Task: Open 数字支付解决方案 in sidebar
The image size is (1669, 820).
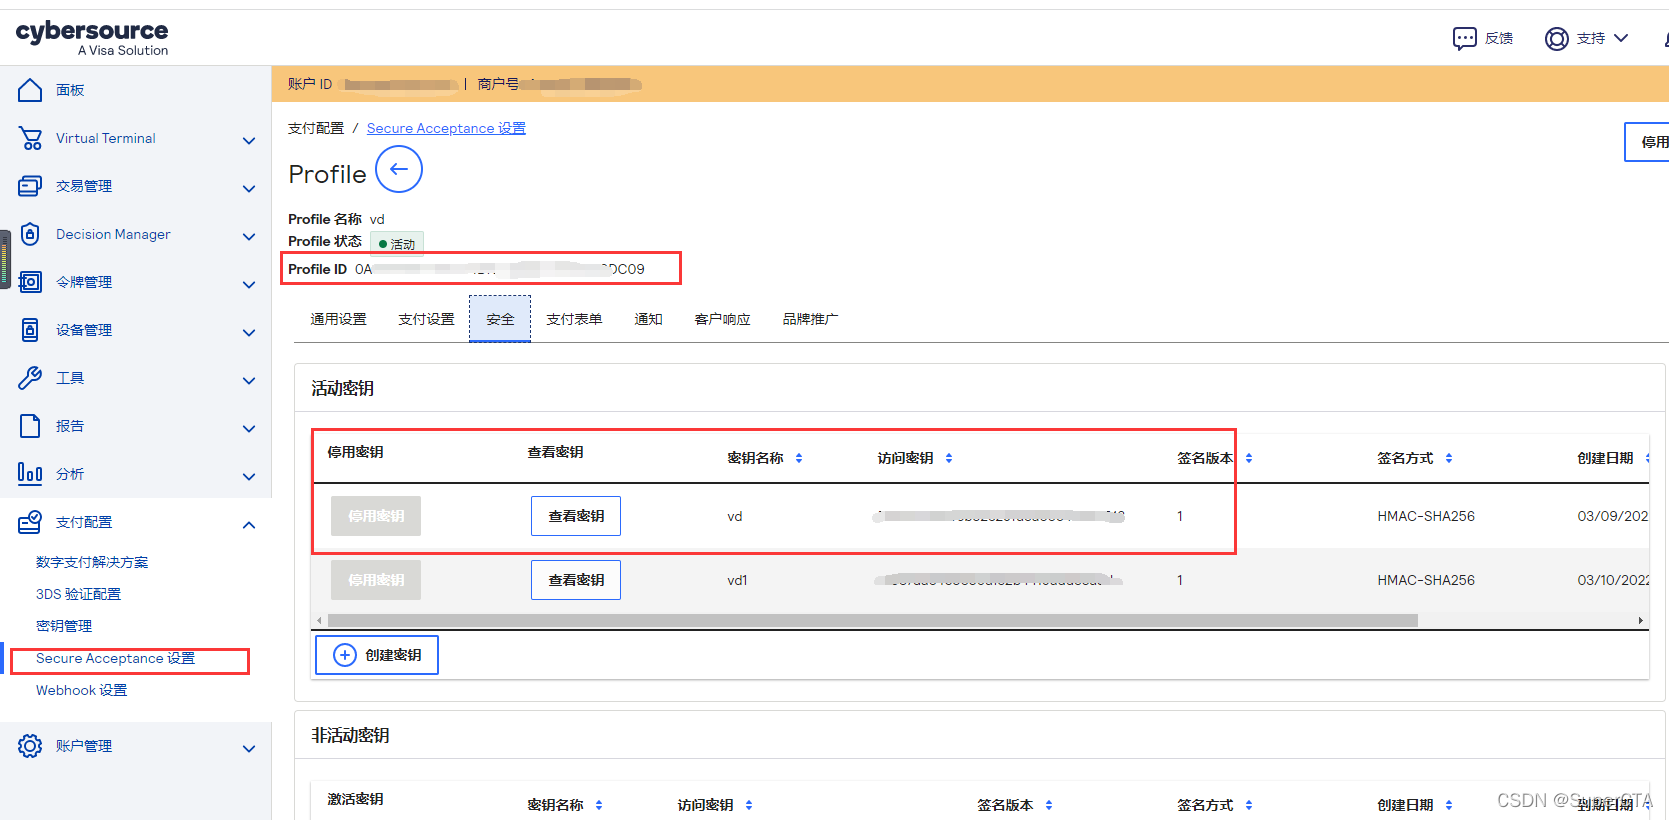Action: point(92,562)
